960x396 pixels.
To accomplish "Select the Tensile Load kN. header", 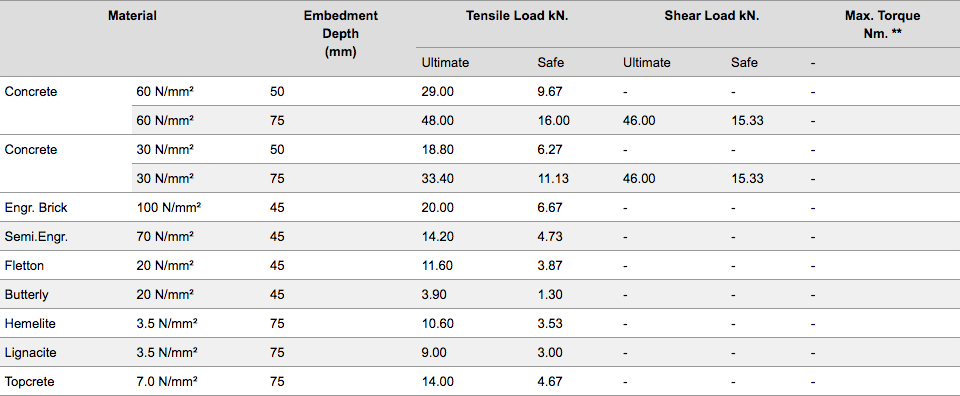I will (517, 16).
